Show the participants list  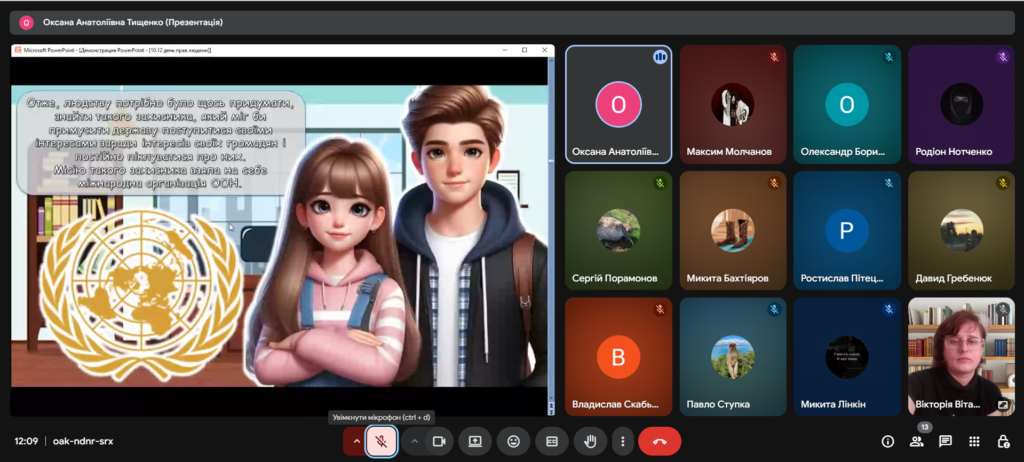pyautogui.click(x=916, y=442)
